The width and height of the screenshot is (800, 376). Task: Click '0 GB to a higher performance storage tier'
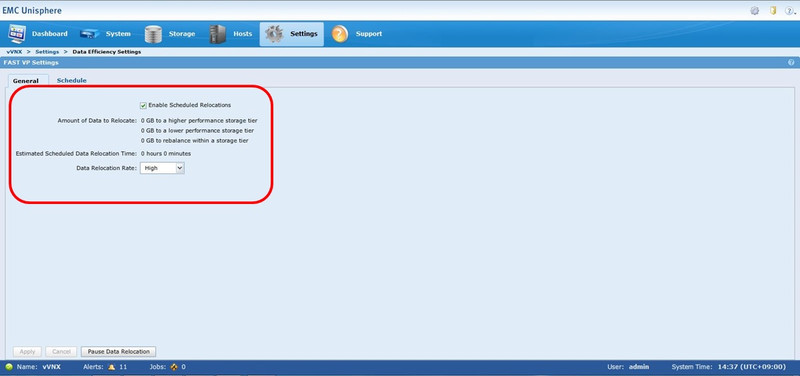(199, 121)
